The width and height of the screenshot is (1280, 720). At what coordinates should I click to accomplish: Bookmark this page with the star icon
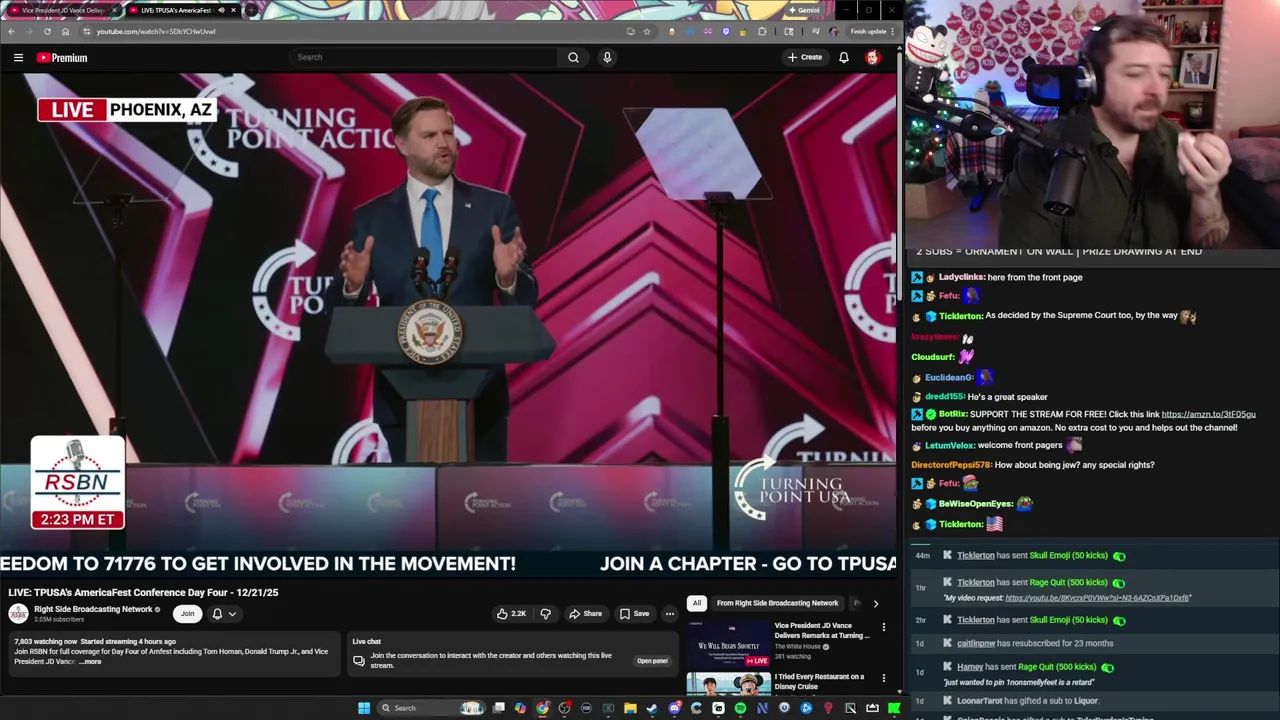click(647, 31)
